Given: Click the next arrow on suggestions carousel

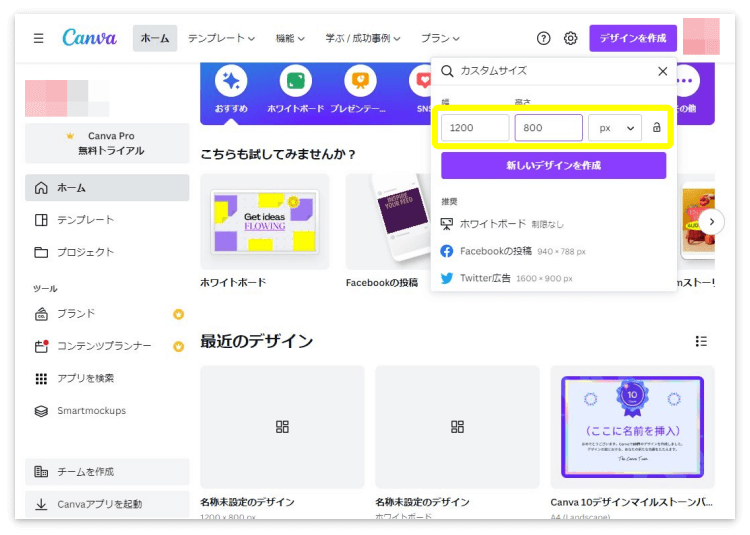Looking at the screenshot, I should [x=712, y=221].
